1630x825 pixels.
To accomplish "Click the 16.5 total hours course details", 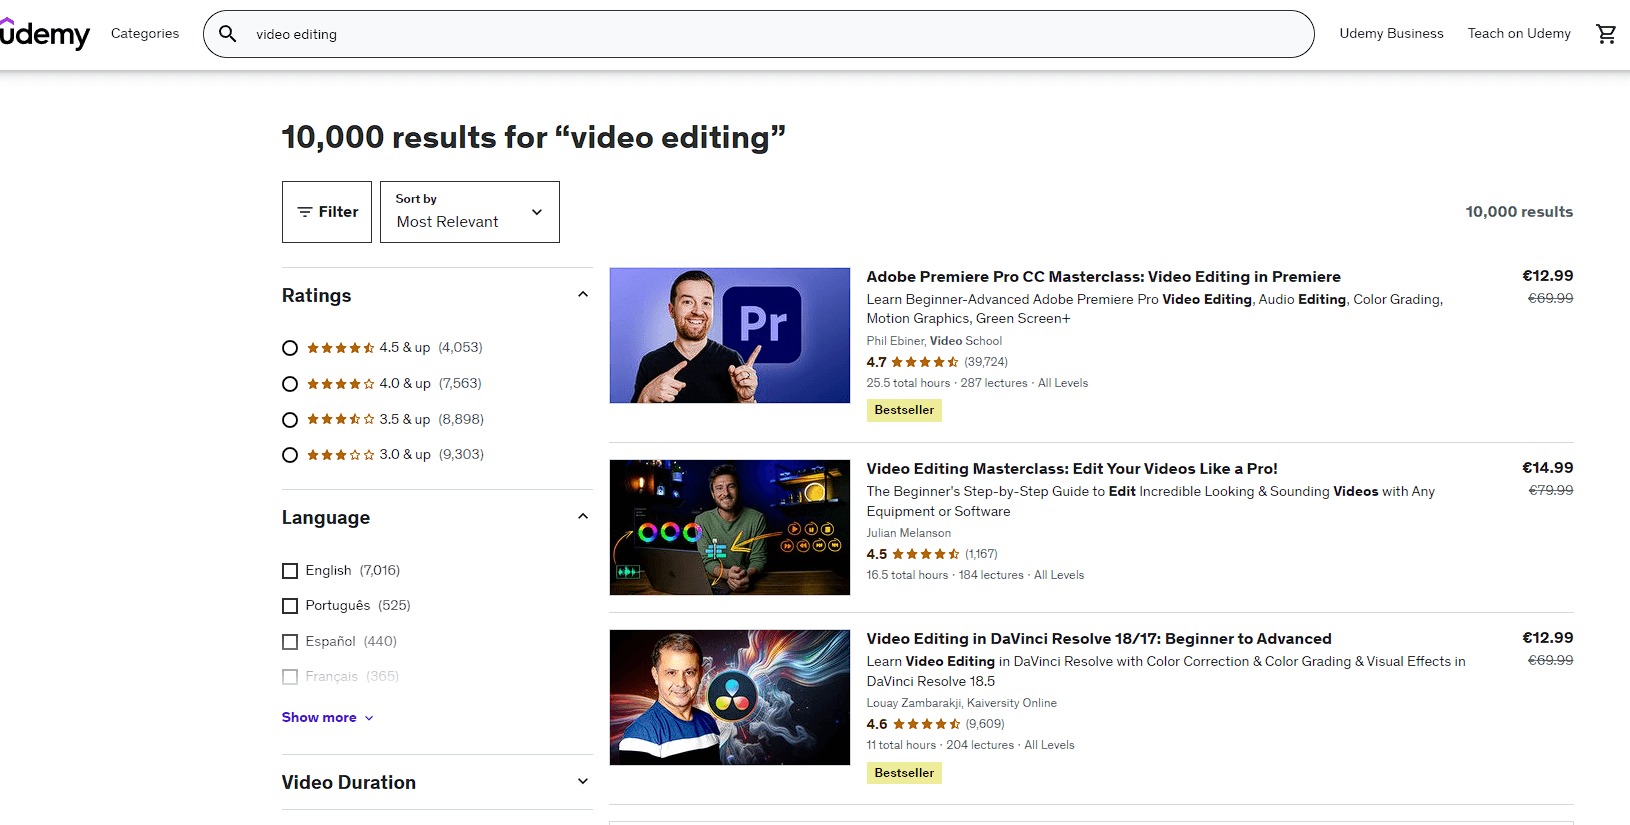I will [975, 575].
